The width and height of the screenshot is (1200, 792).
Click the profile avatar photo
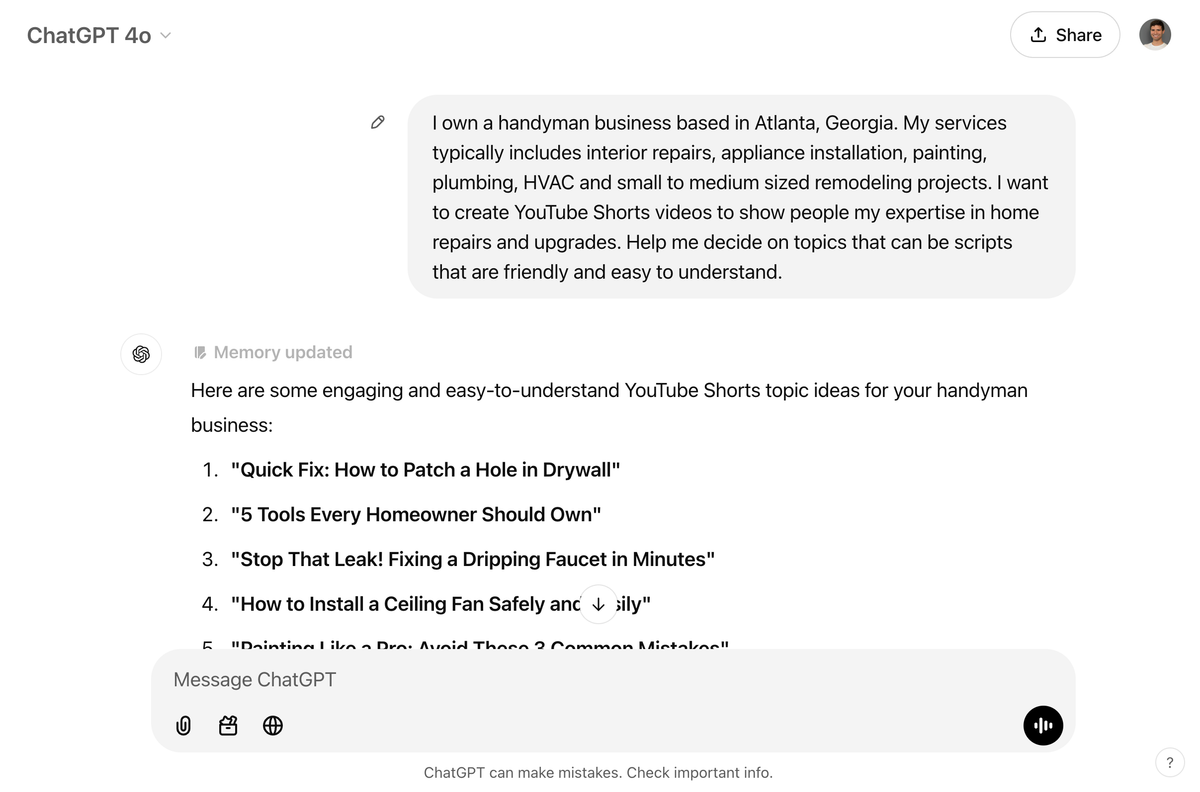tap(1155, 33)
